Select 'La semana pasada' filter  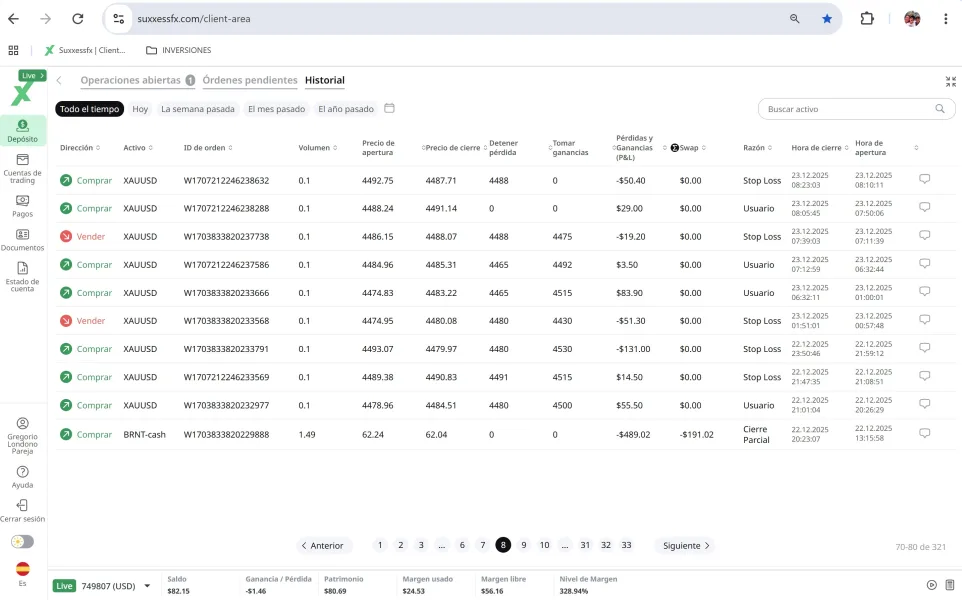click(198, 109)
